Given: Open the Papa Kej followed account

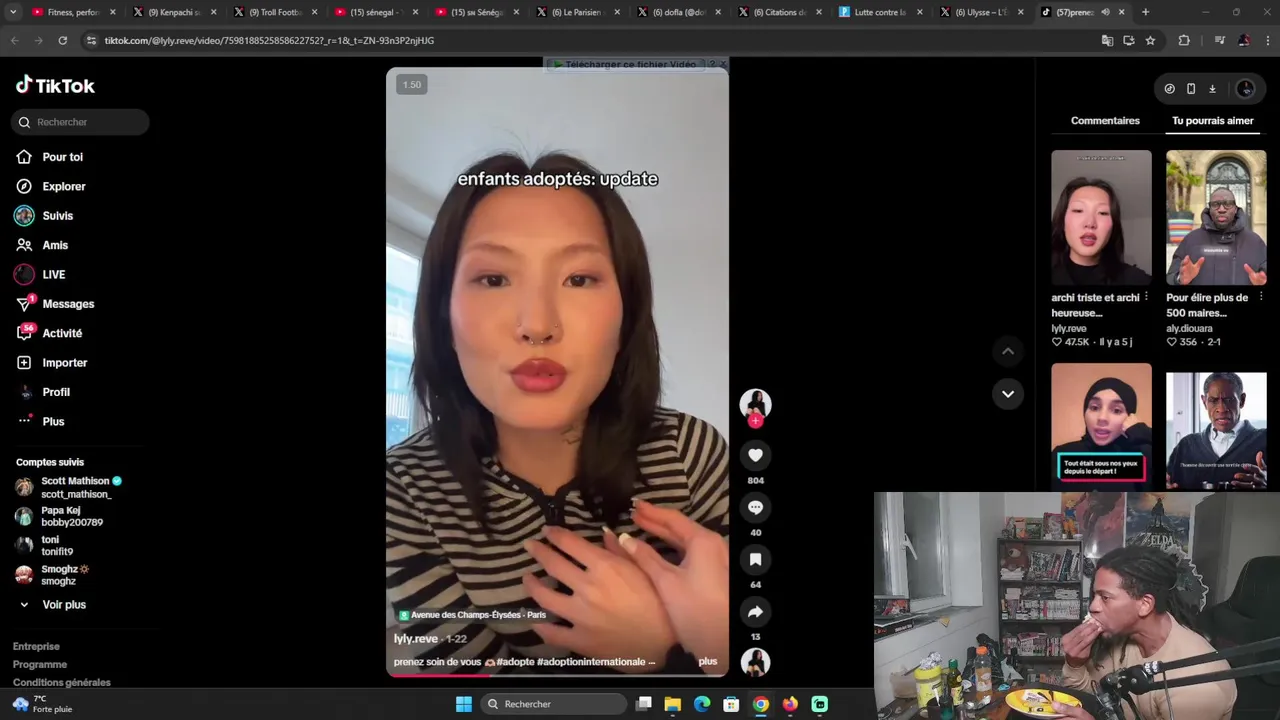Looking at the screenshot, I should coord(66,516).
